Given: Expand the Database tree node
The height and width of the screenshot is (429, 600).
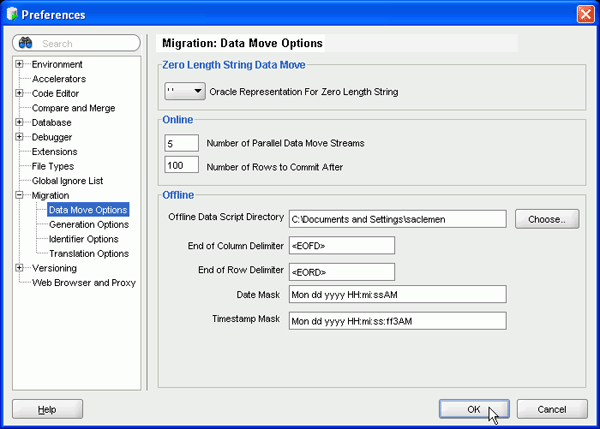Looking at the screenshot, I should pos(19,122).
